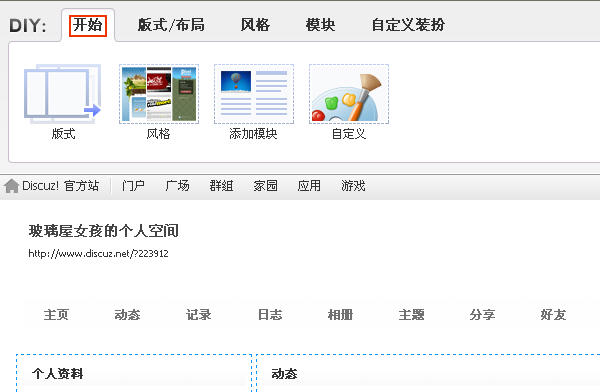Open the 模块 DIY tab
The image size is (600, 392).
tap(320, 25)
